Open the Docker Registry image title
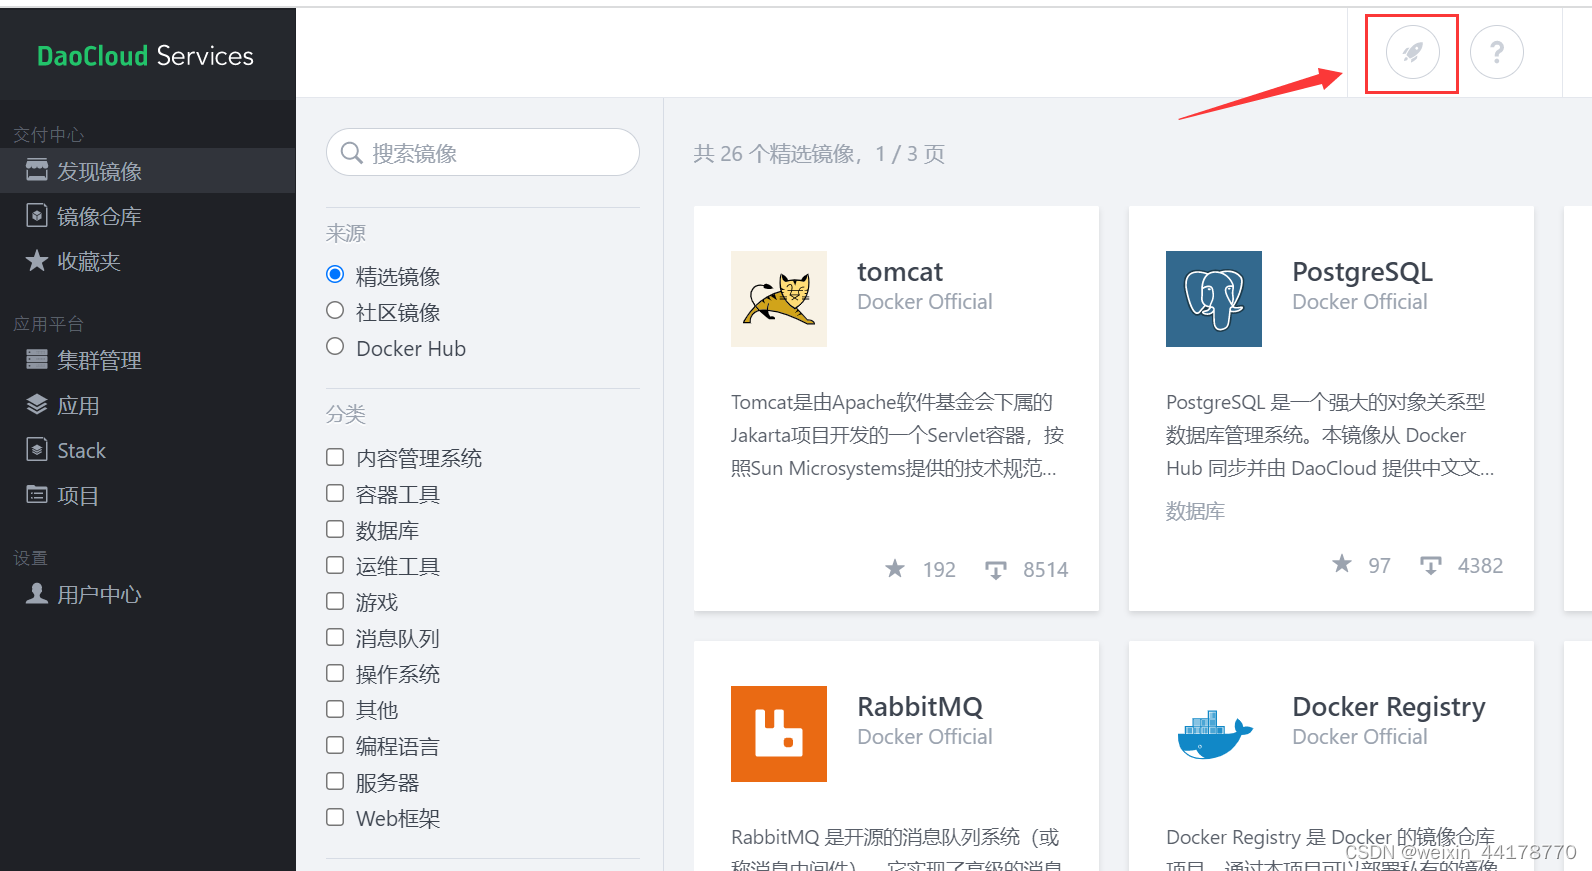The image size is (1592, 871). coord(1389,707)
